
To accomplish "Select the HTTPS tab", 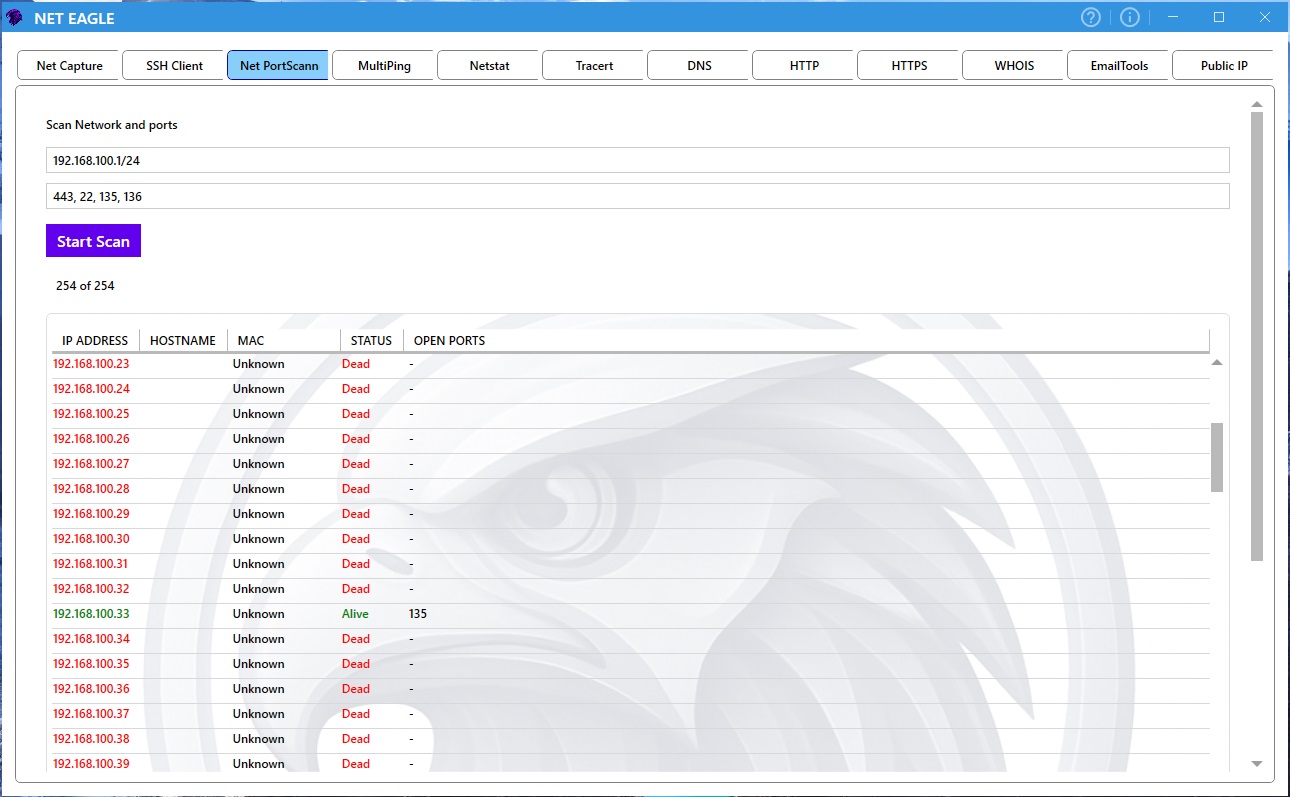I will coord(909,65).
